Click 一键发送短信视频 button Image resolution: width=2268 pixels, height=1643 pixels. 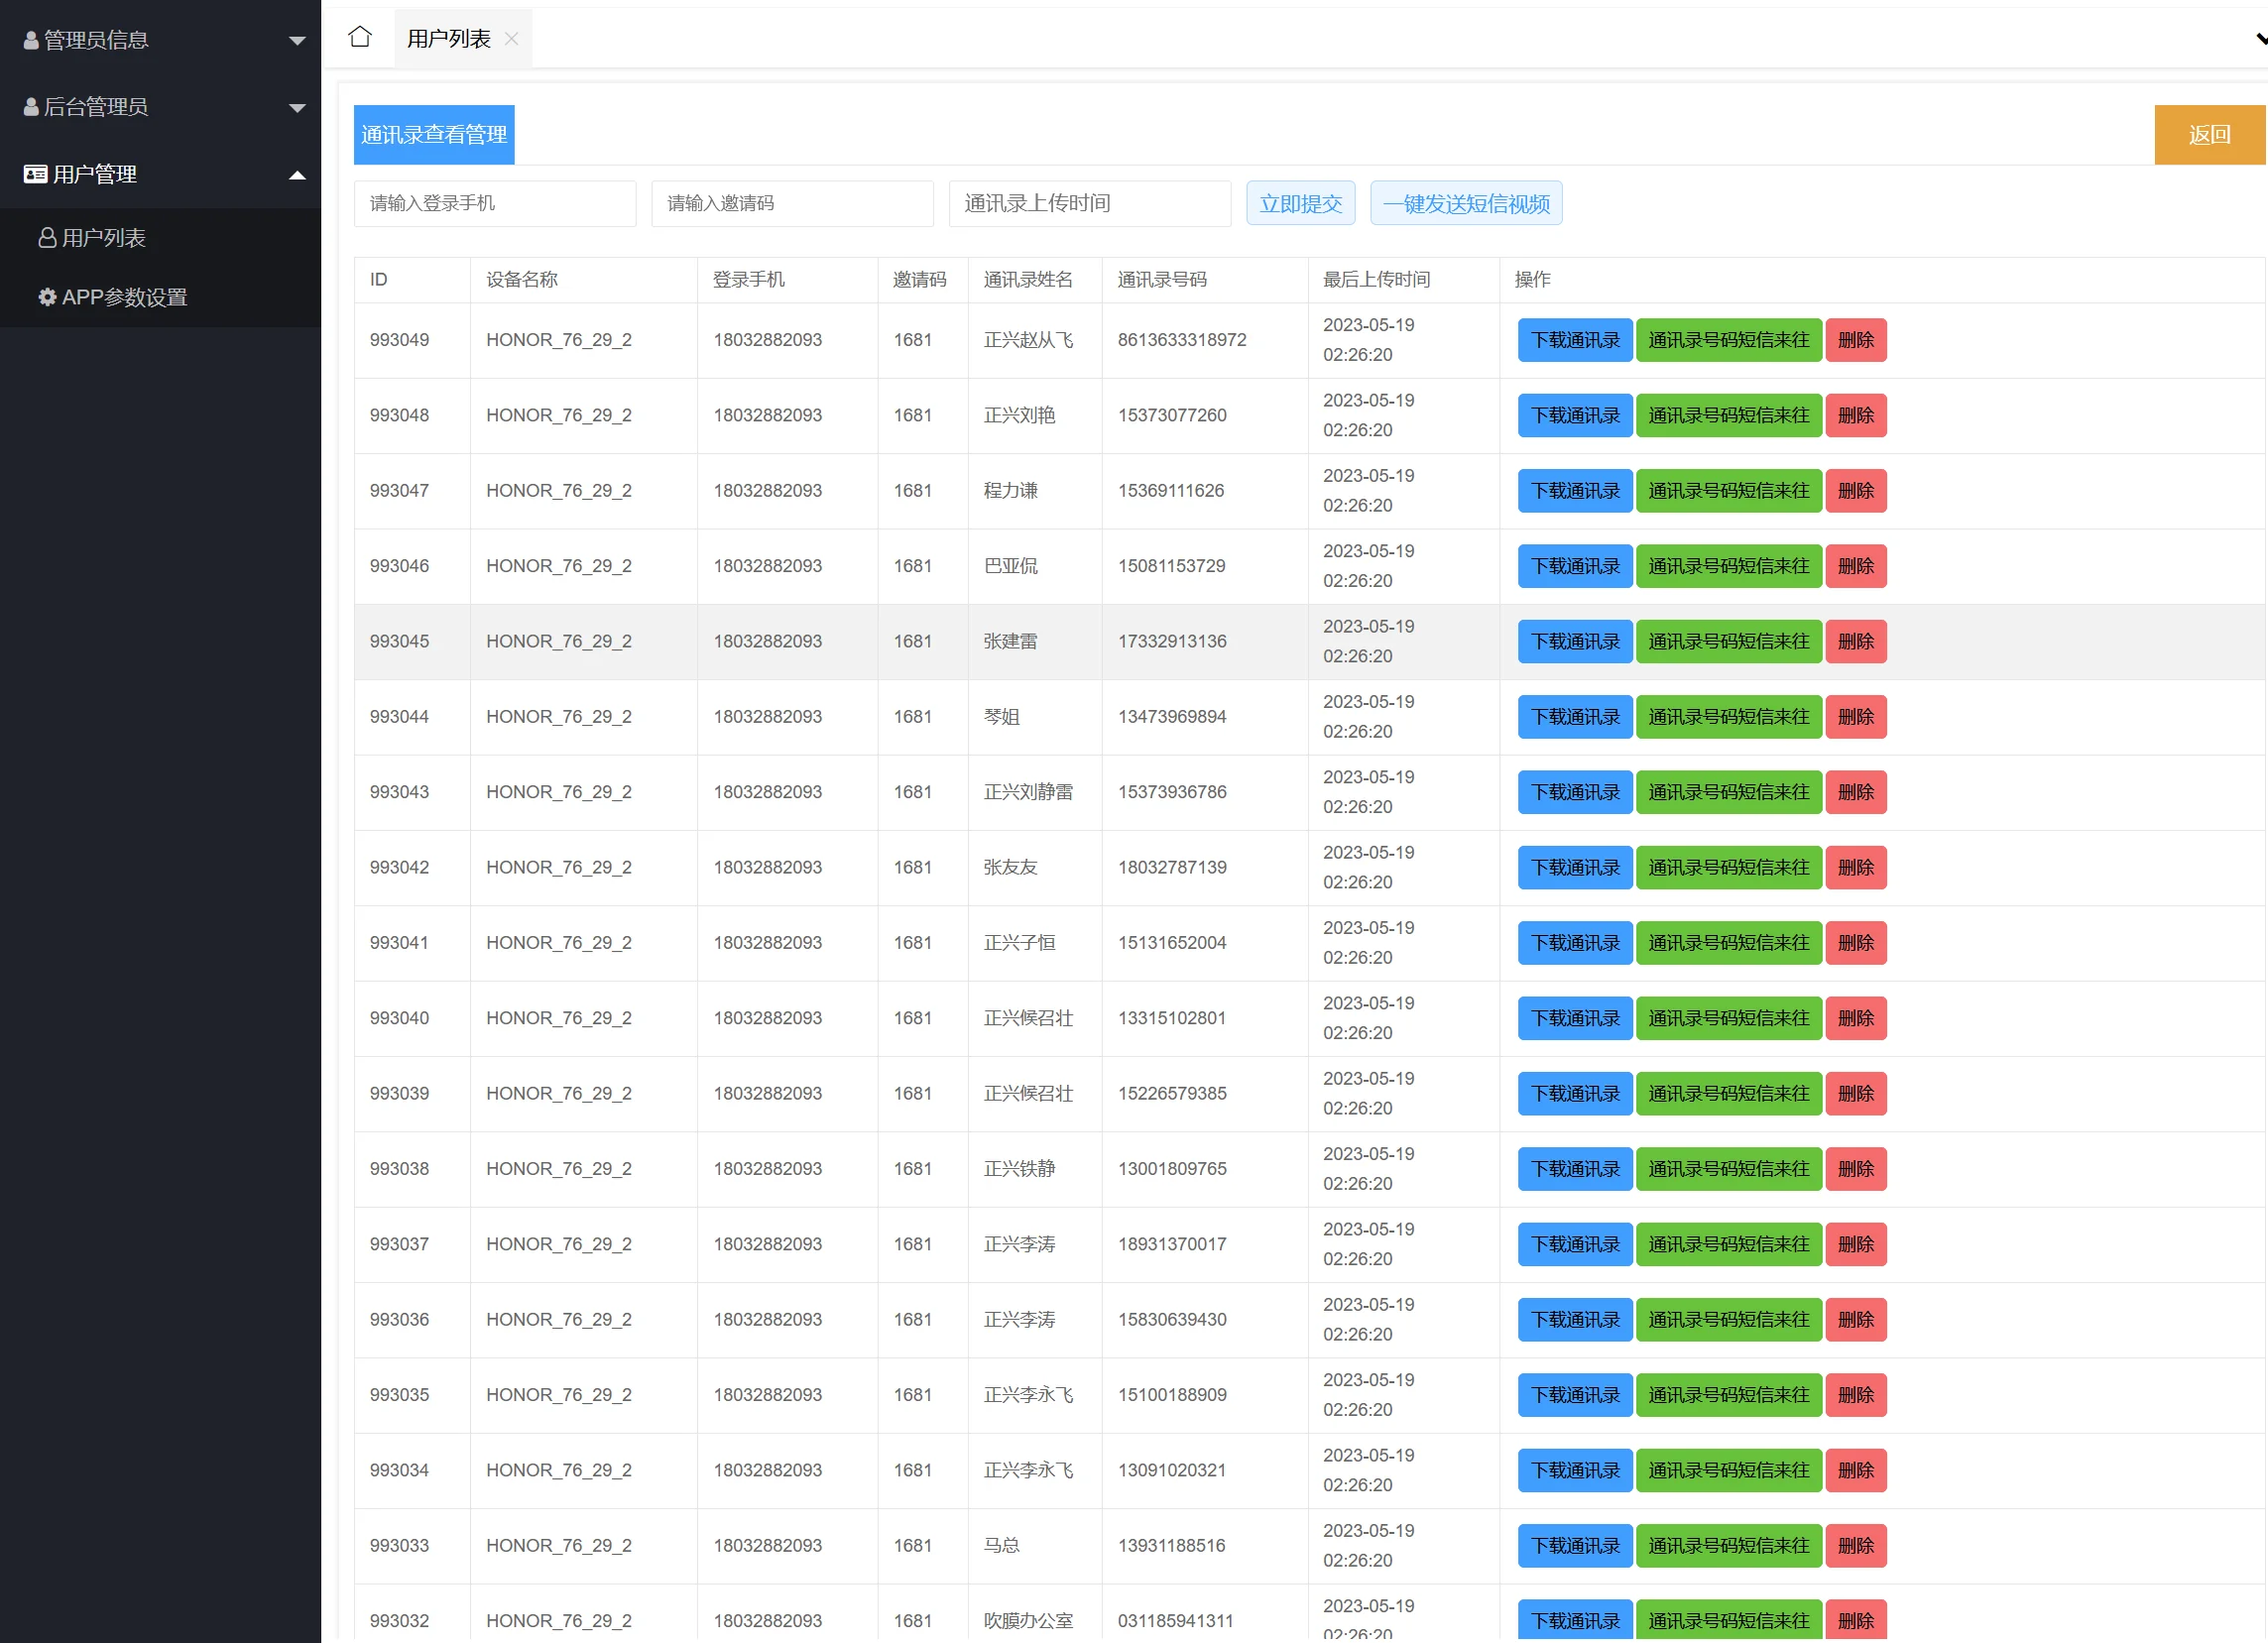pyautogui.click(x=1465, y=204)
